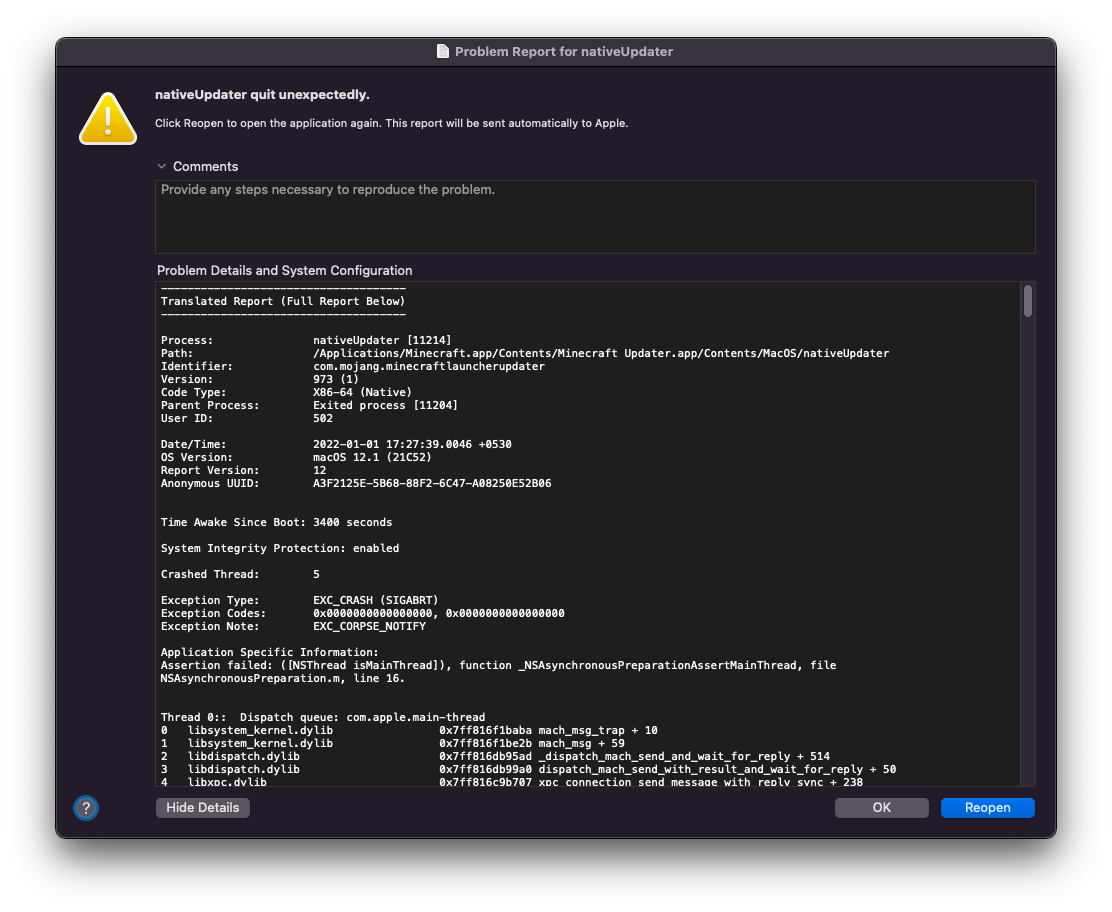Collapse the Comments section chevron
The height and width of the screenshot is (912, 1112).
(x=162, y=166)
